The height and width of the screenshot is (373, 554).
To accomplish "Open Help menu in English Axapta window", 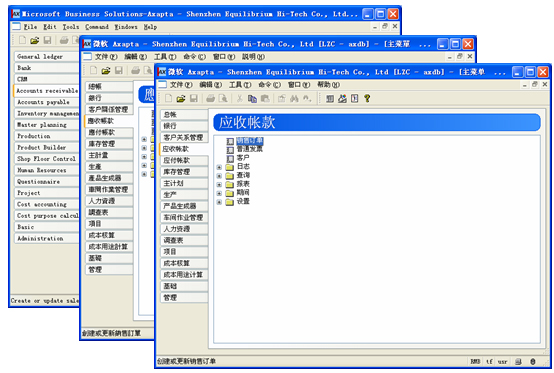I will [x=150, y=27].
